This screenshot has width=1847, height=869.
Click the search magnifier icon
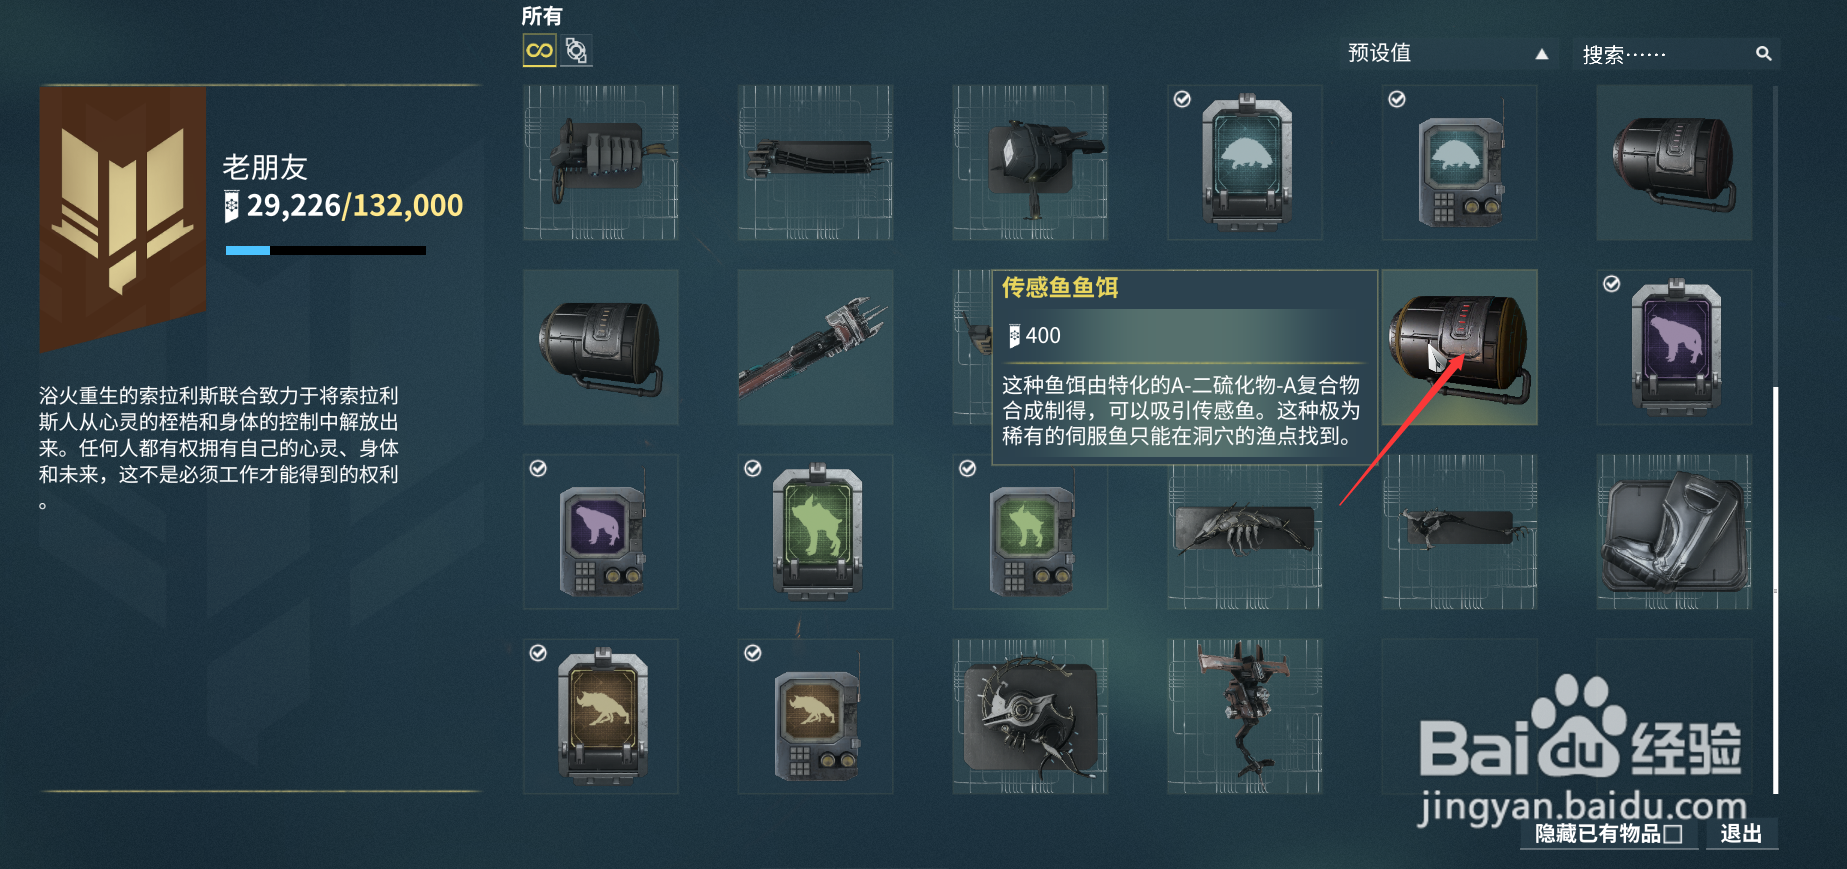pyautogui.click(x=1763, y=53)
